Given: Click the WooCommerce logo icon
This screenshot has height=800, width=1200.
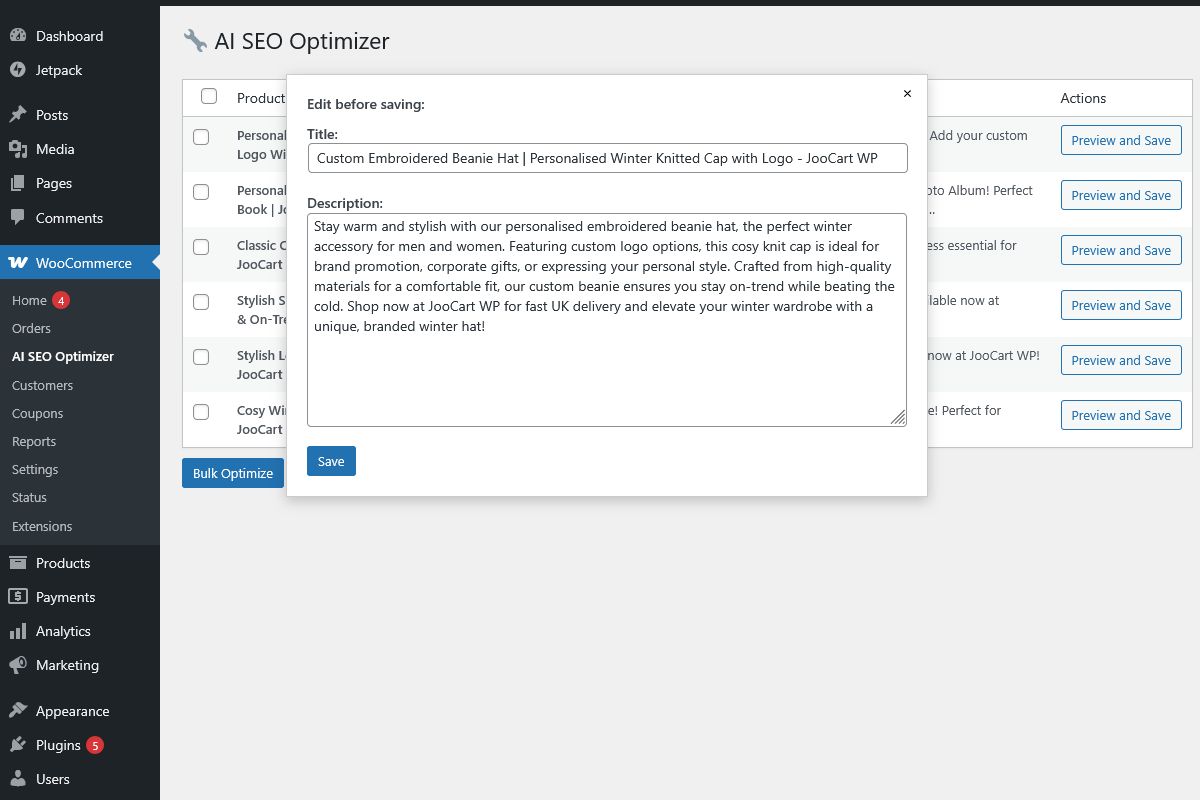Looking at the screenshot, I should (18, 263).
